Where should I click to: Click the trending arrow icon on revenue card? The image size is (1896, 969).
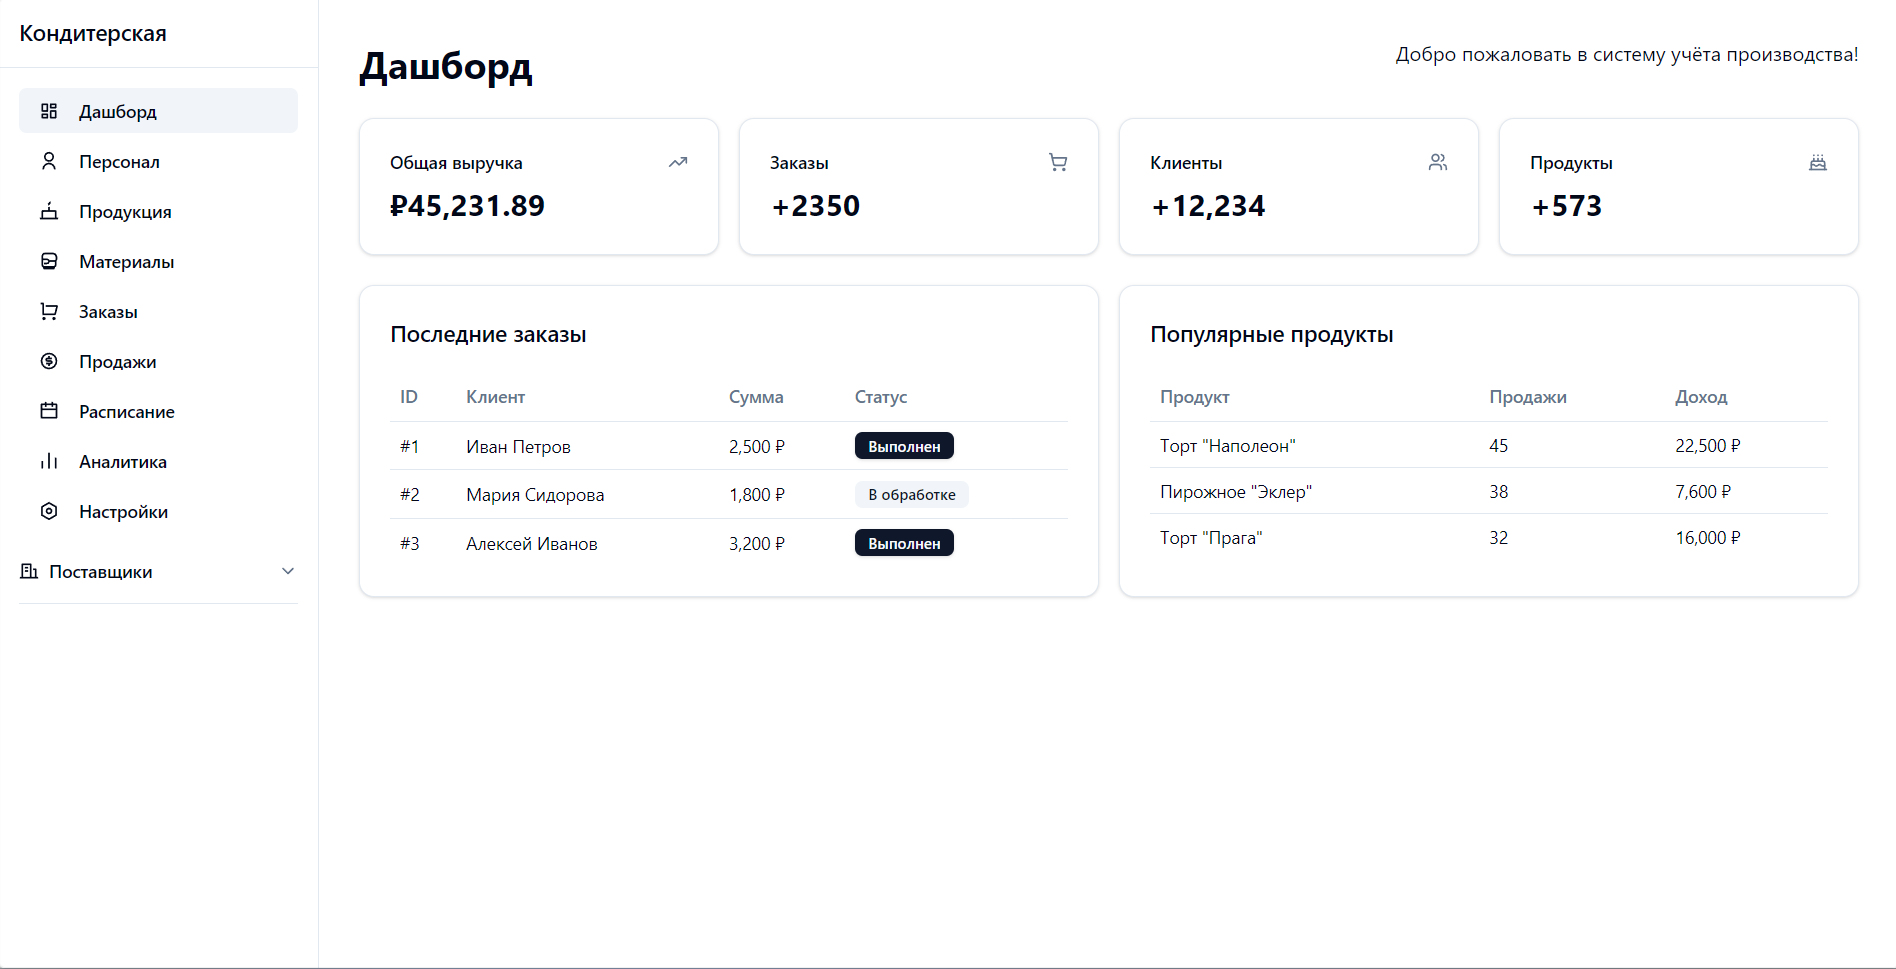pos(678,162)
